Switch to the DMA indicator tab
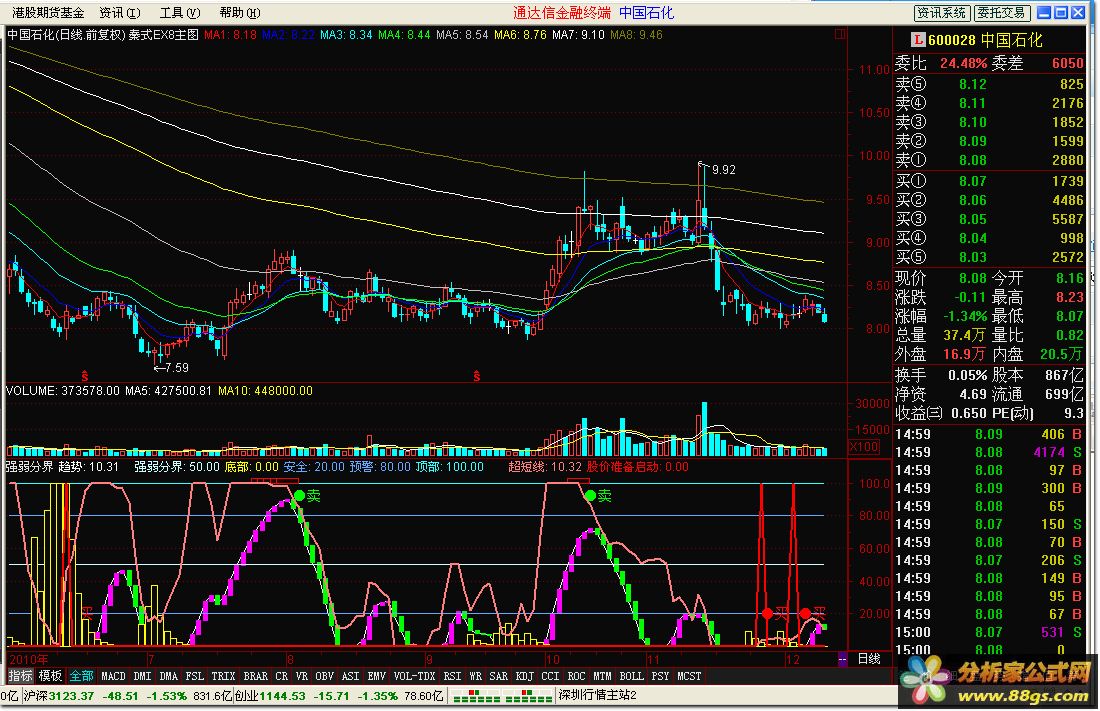Screen dimensions: 1100x711 click(x=168, y=676)
